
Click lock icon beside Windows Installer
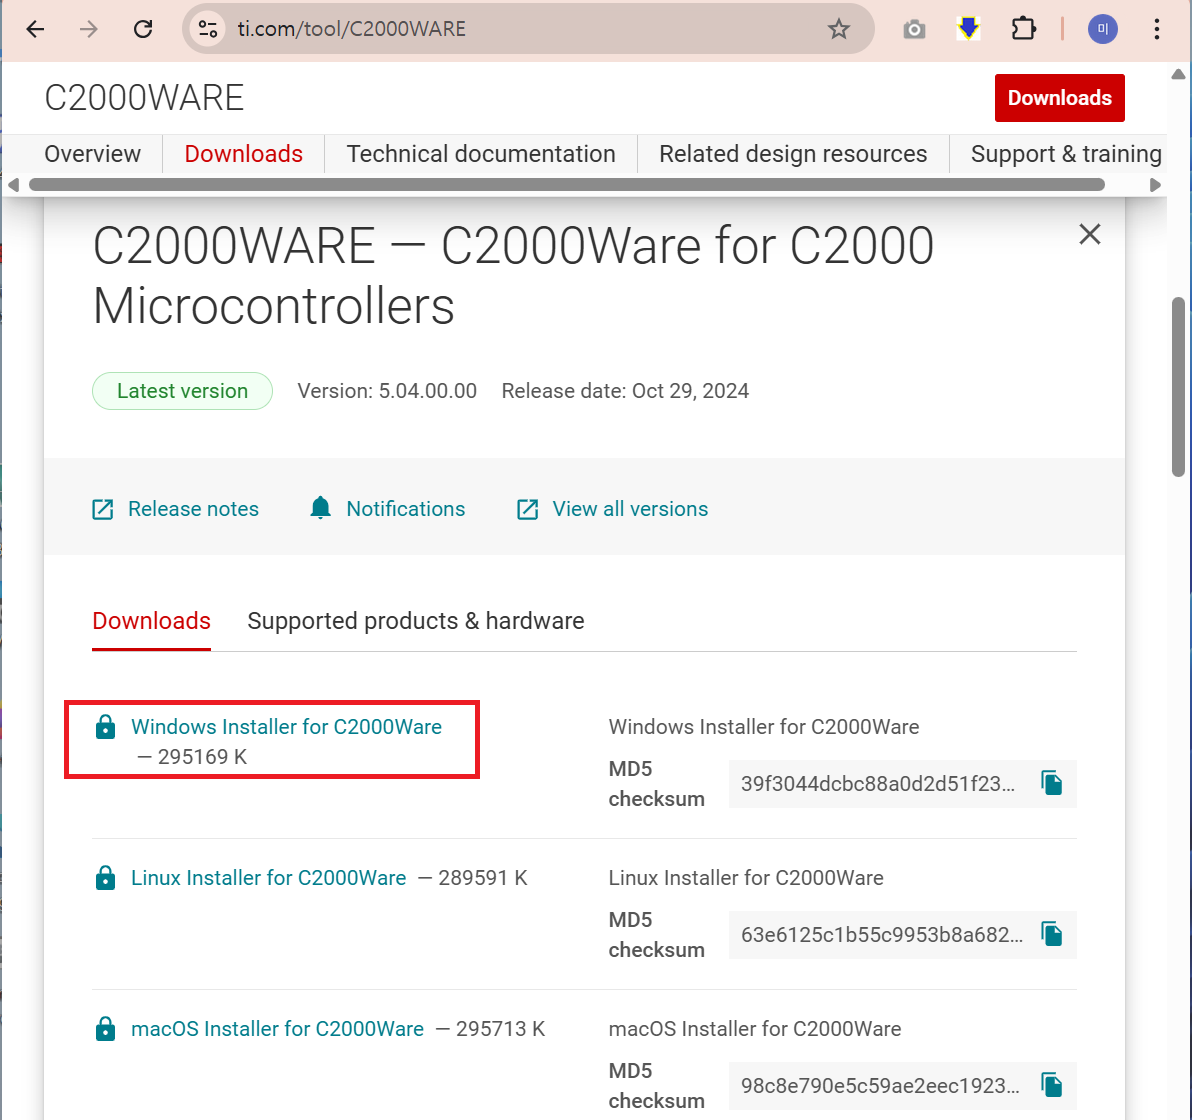pyautogui.click(x=105, y=727)
